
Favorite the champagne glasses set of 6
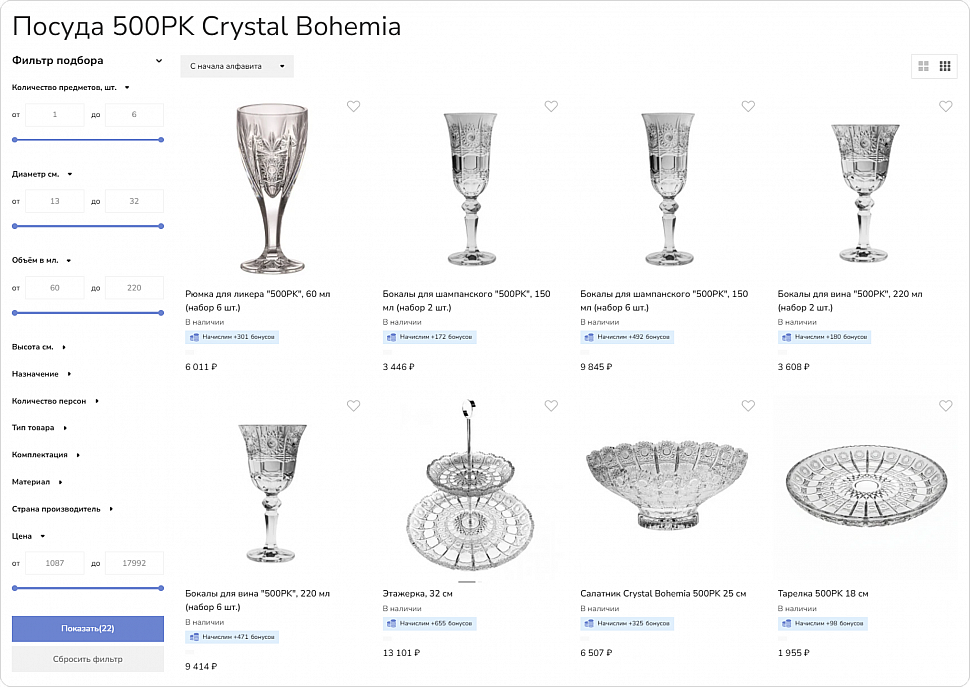[748, 106]
